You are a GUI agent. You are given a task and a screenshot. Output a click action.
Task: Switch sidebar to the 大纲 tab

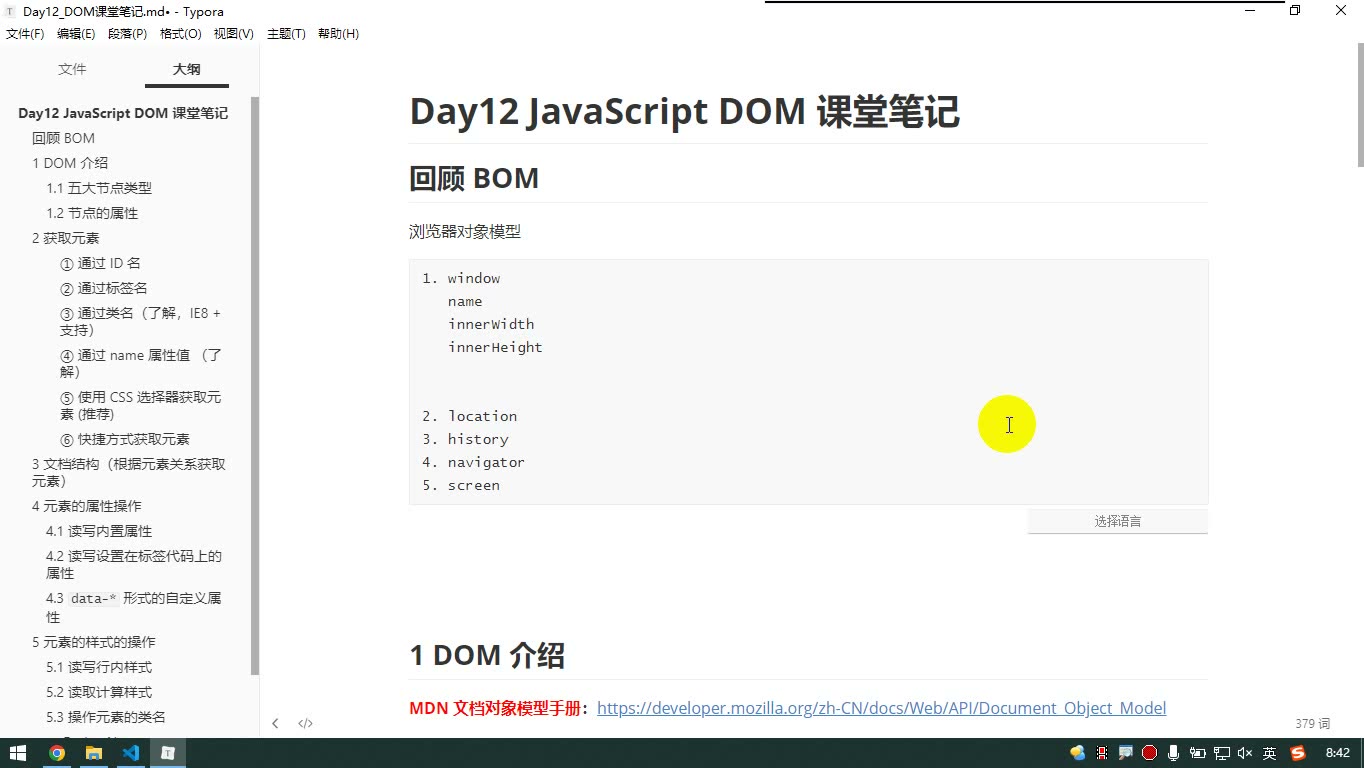tap(186, 69)
